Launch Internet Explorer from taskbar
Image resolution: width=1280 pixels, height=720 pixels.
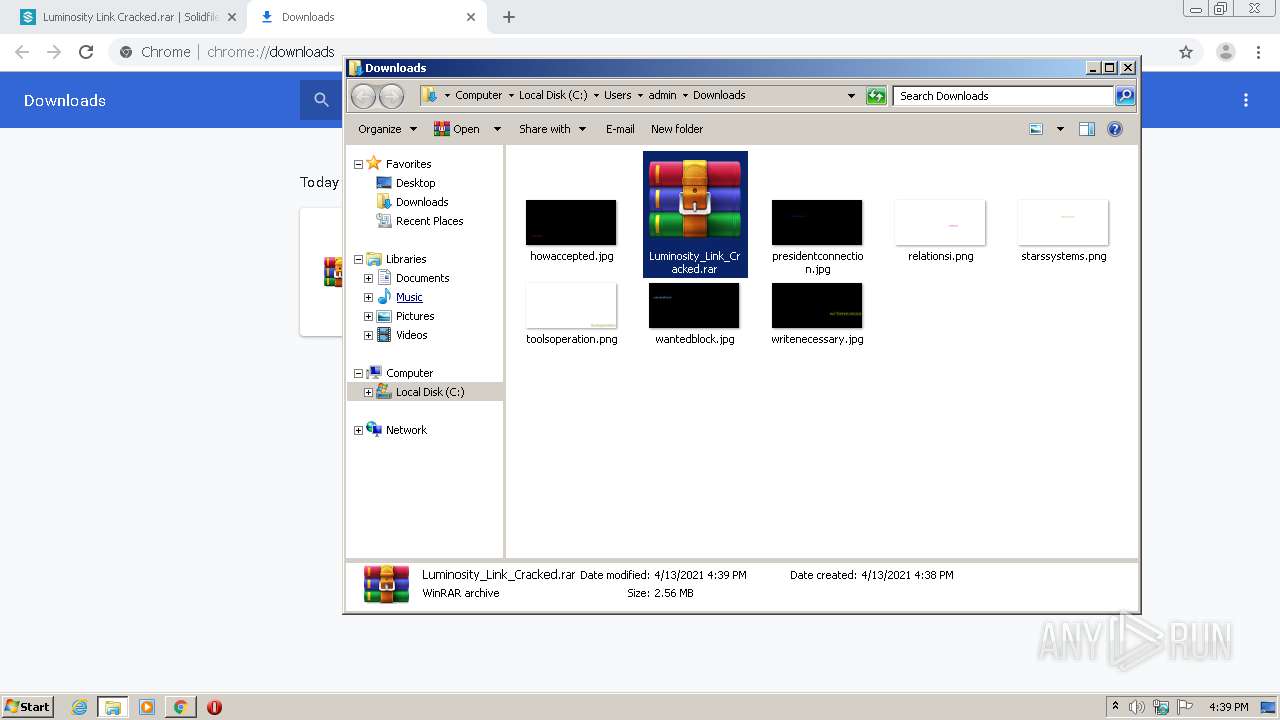[x=80, y=707]
